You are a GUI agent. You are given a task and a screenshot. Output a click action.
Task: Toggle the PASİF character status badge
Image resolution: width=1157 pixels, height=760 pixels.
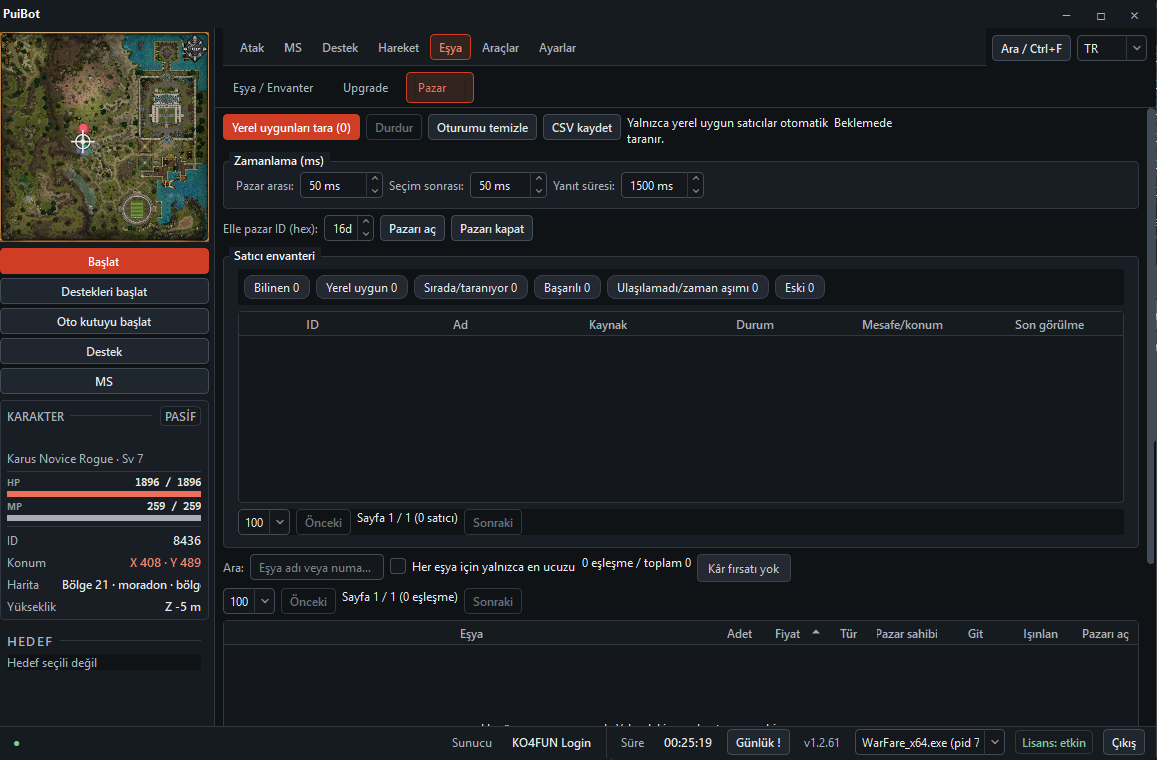click(x=181, y=416)
